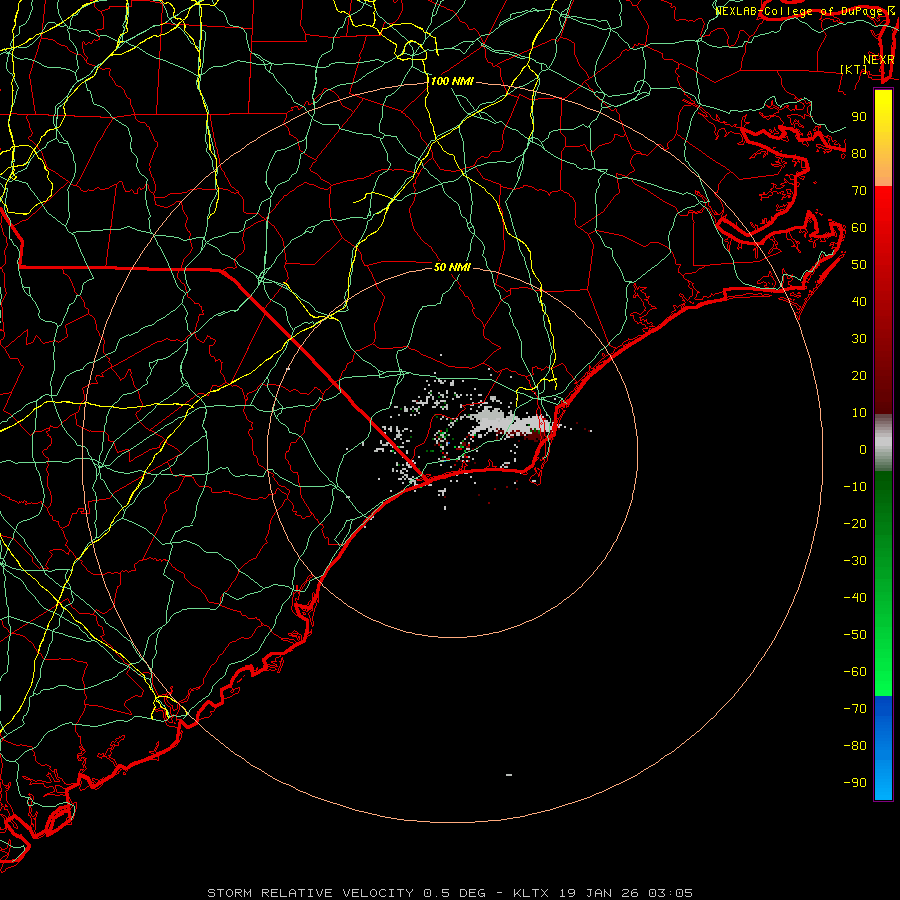Viewport: 900px width, 900px height.
Task: Click the positive 40 scale value
Action: [x=859, y=302]
